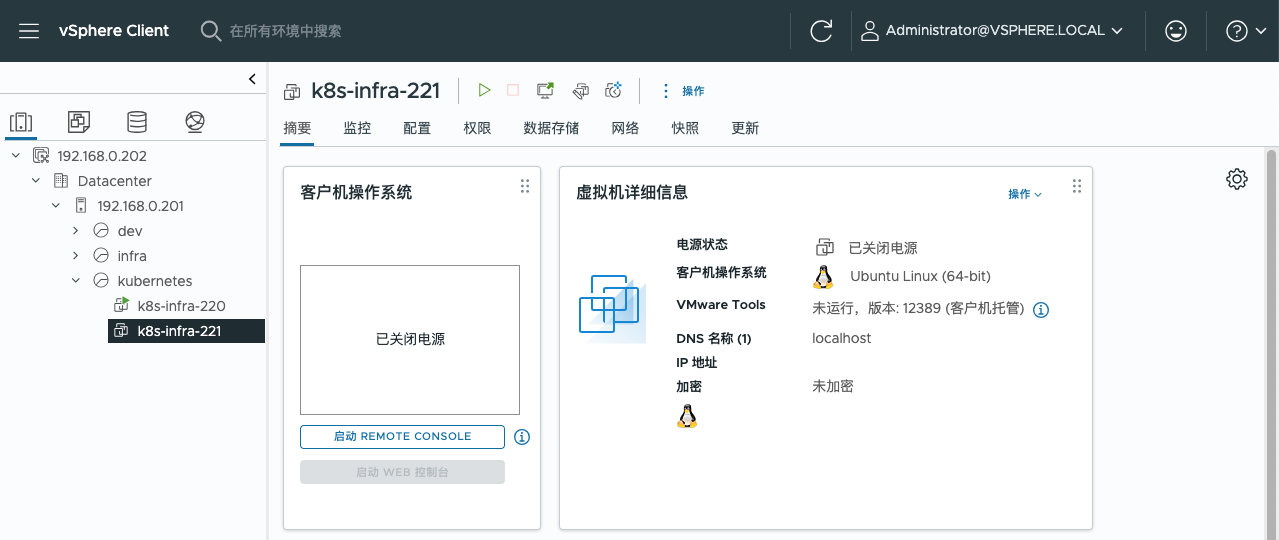
Task: Go to the 数据存储 tab
Action: coord(551,128)
